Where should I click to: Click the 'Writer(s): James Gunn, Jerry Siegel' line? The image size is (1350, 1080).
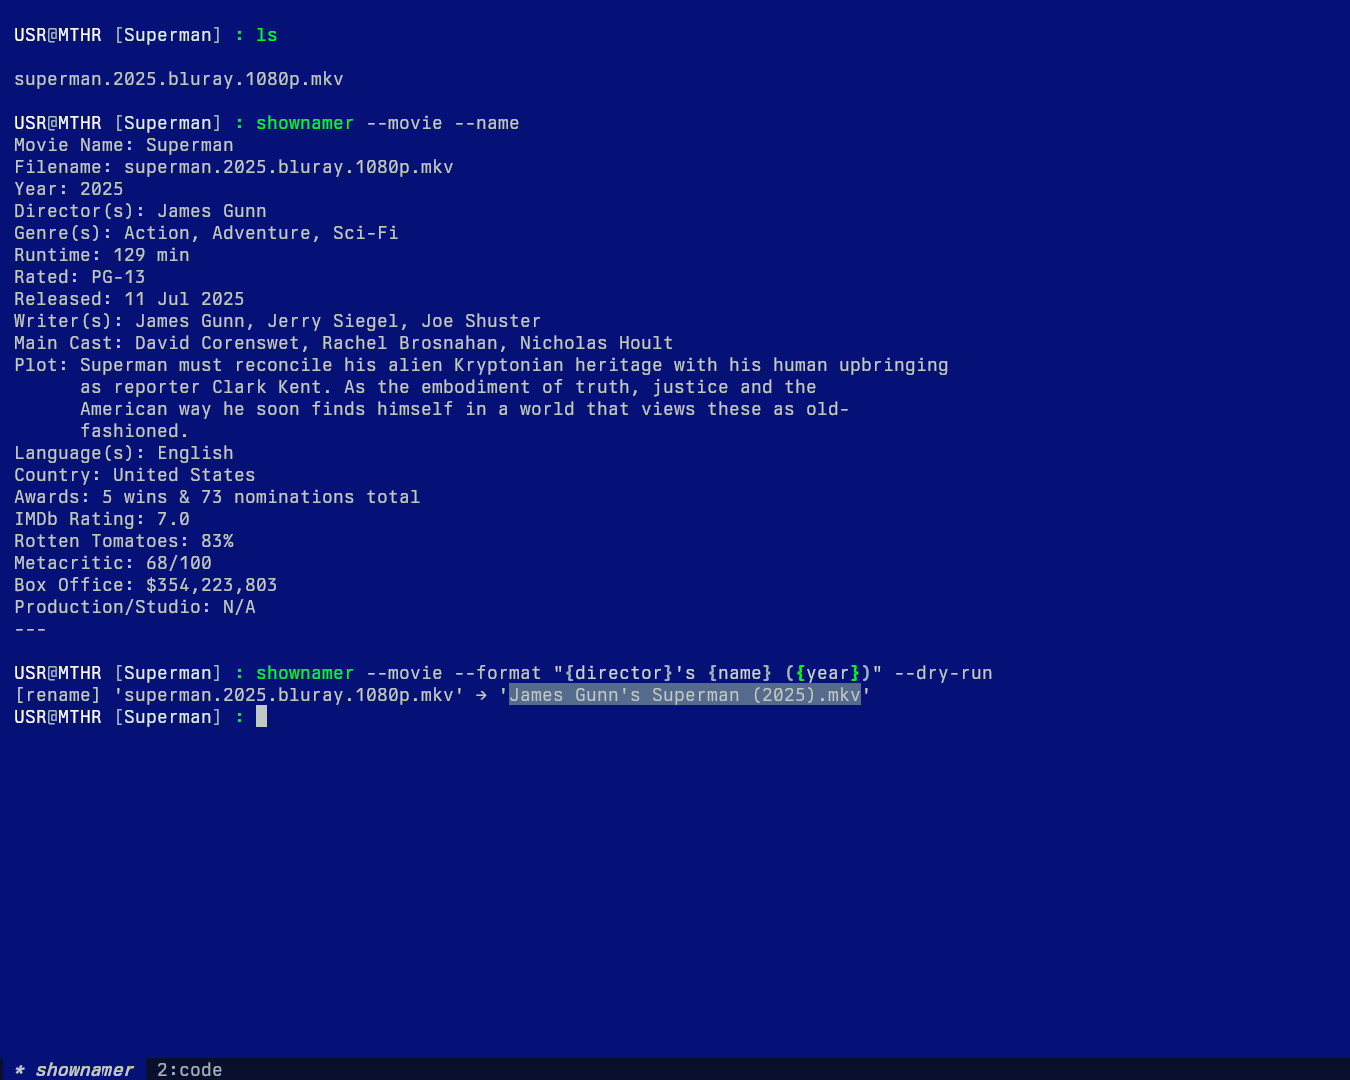278,321
